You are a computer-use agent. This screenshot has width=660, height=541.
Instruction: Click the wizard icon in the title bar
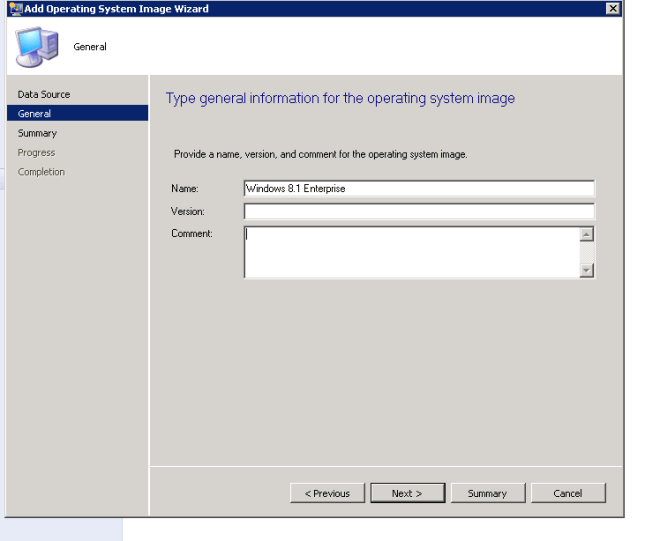tap(14, 8)
